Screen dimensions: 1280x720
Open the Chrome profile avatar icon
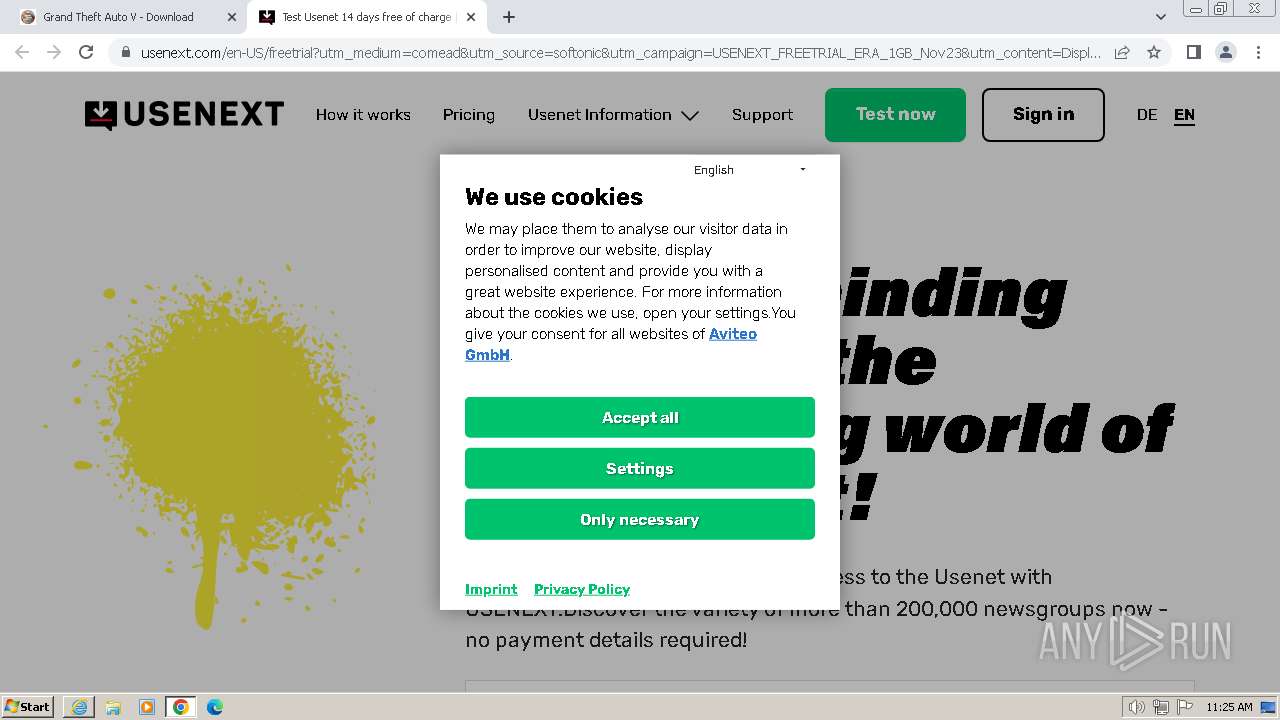pyautogui.click(x=1225, y=52)
